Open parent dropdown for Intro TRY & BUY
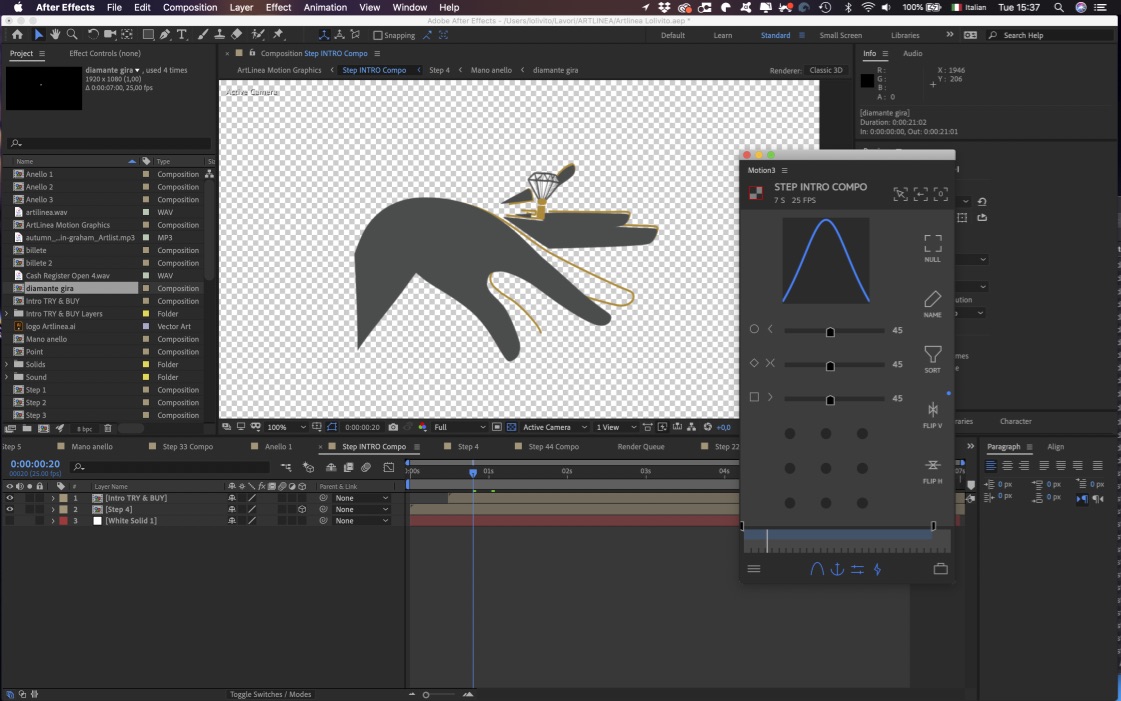The image size is (1121, 701). click(362, 498)
